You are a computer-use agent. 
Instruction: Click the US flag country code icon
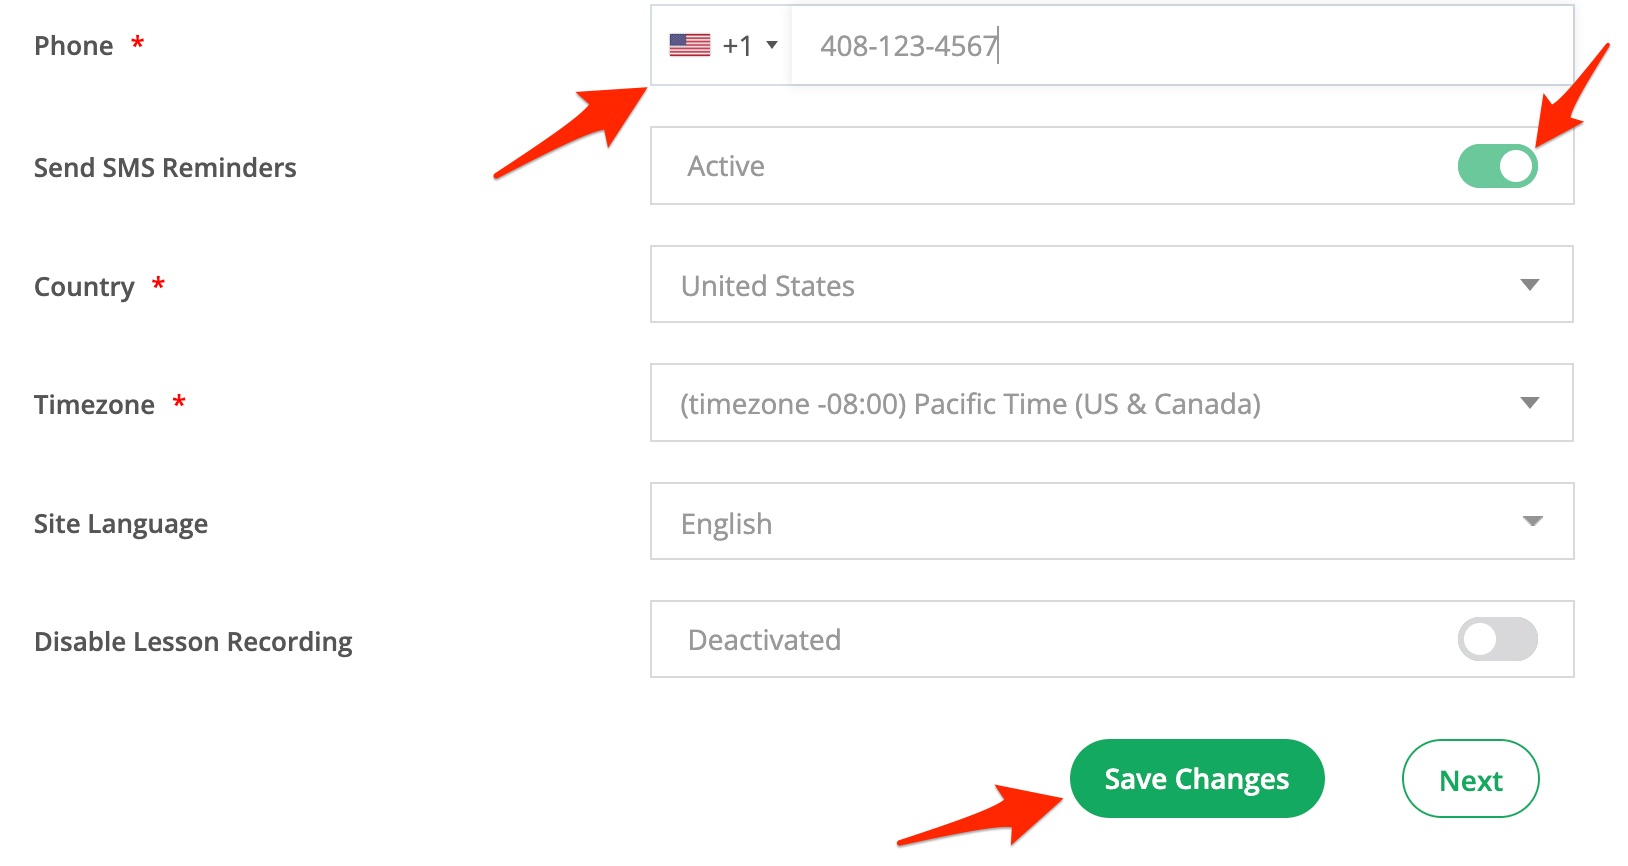click(689, 45)
